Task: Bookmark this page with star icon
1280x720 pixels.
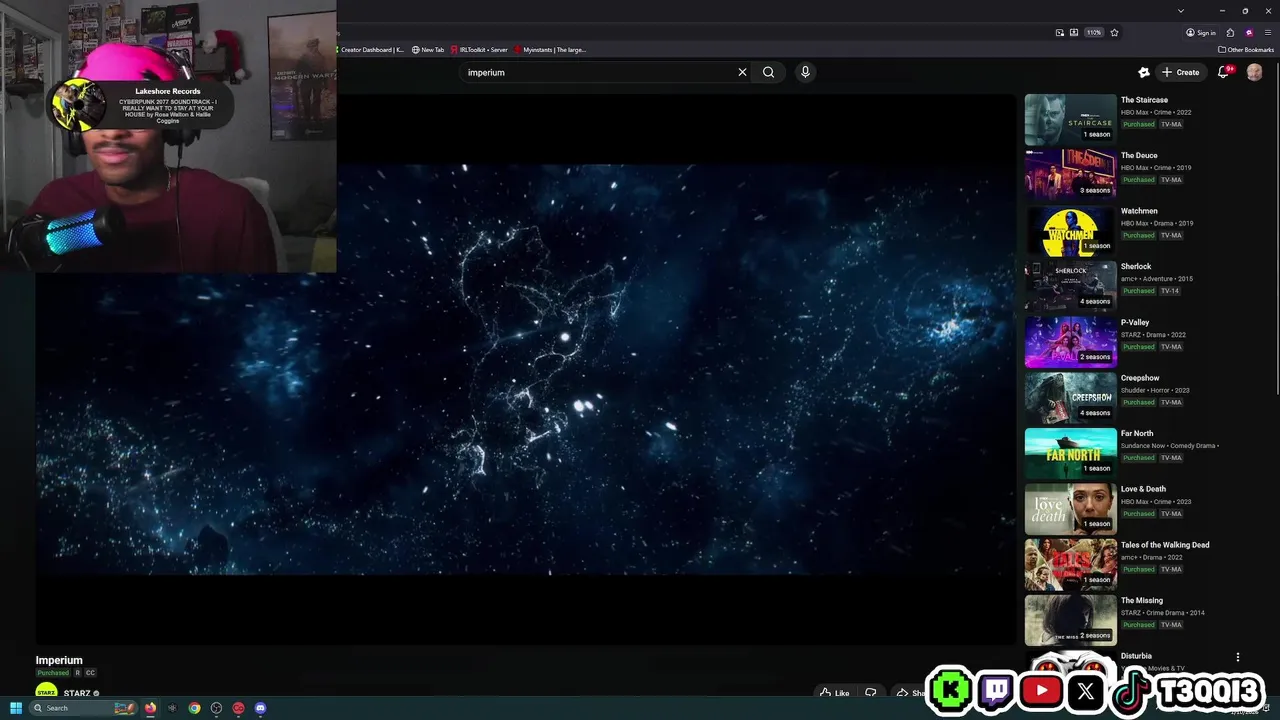Action: click(x=1114, y=32)
